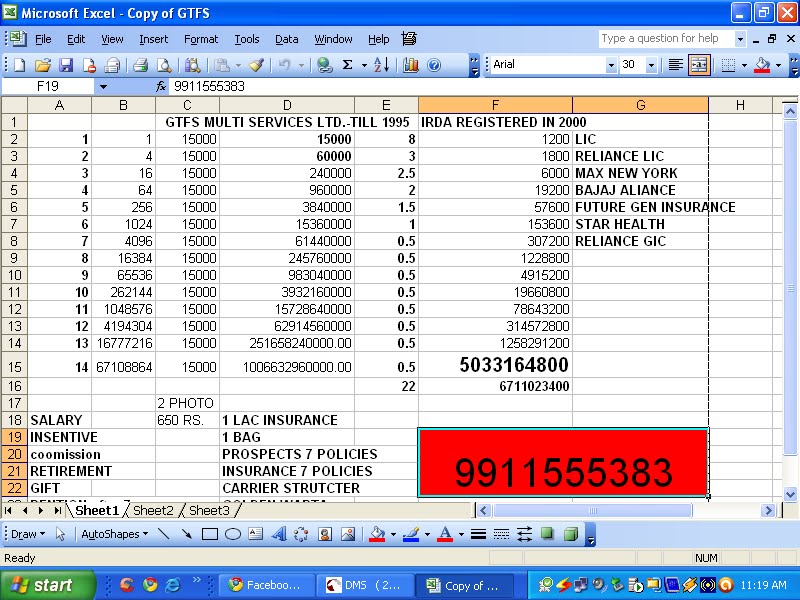
Task: Open Print Preview
Action: click(164, 65)
